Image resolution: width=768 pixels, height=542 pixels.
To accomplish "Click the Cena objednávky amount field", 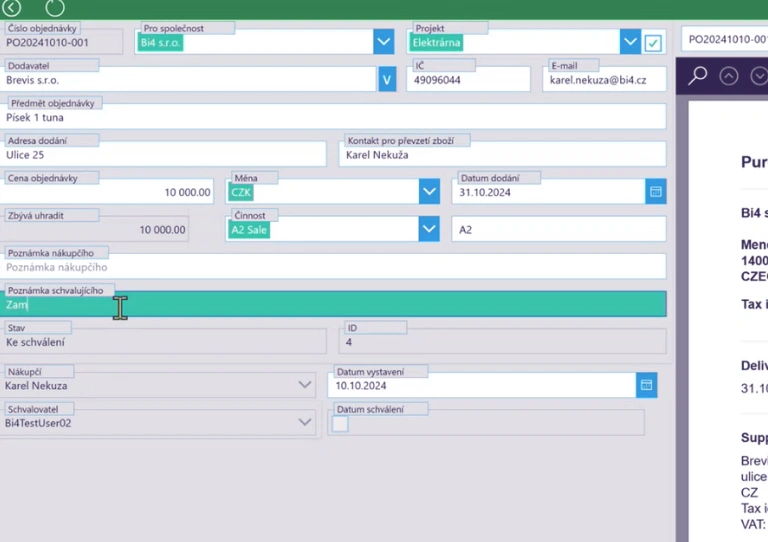I will pos(110,192).
